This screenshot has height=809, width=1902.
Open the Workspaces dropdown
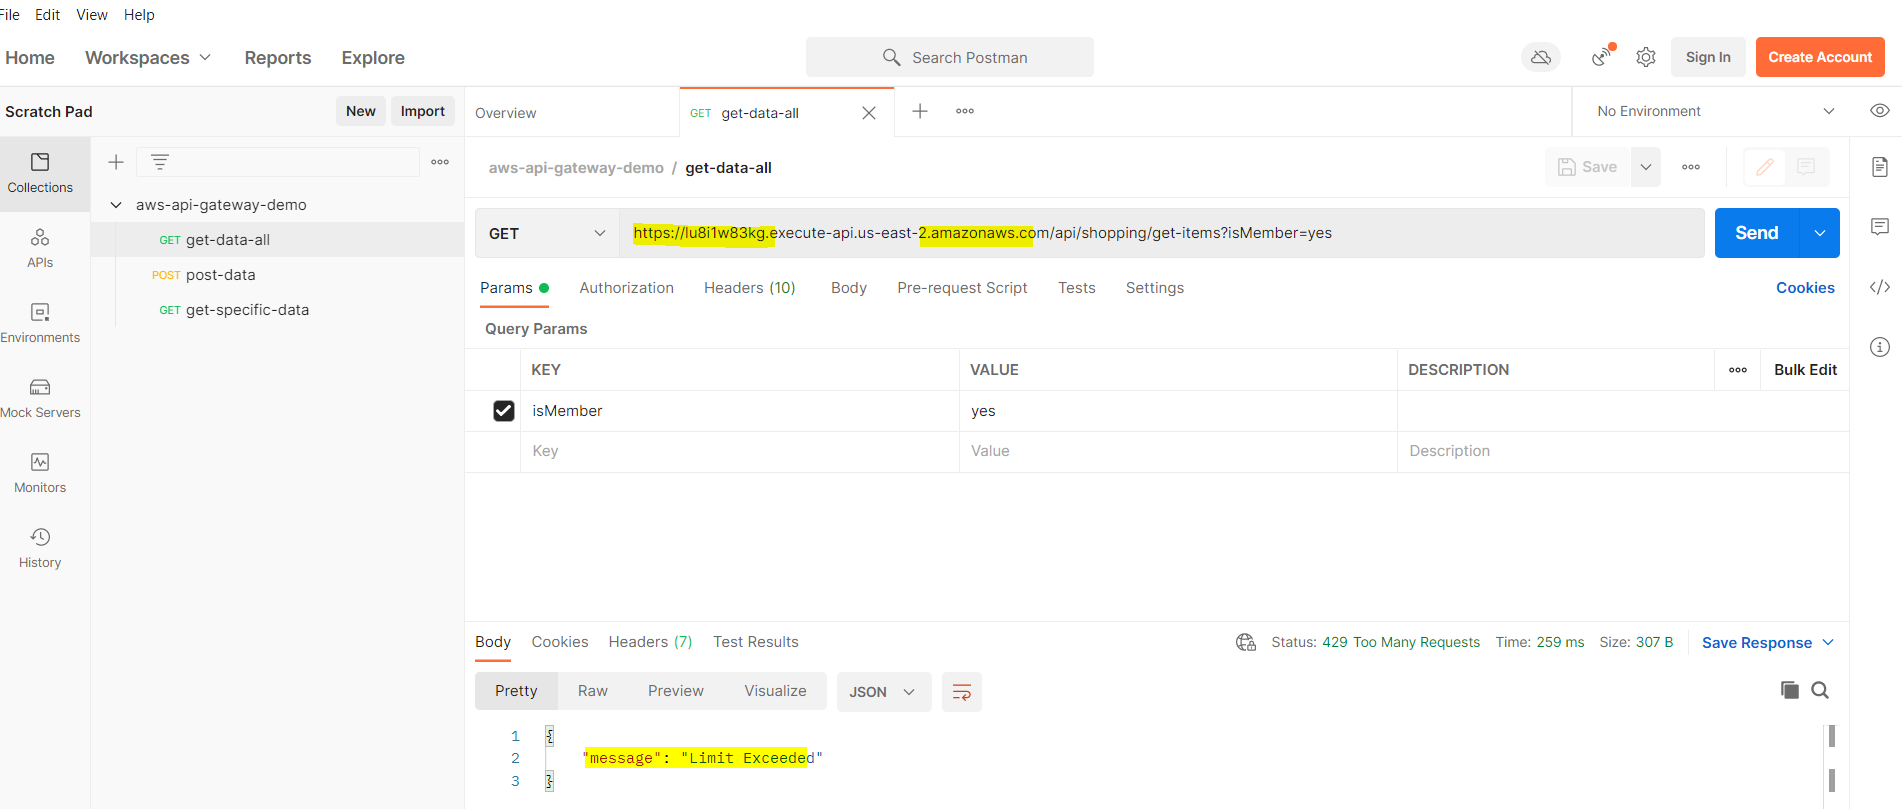tap(148, 58)
